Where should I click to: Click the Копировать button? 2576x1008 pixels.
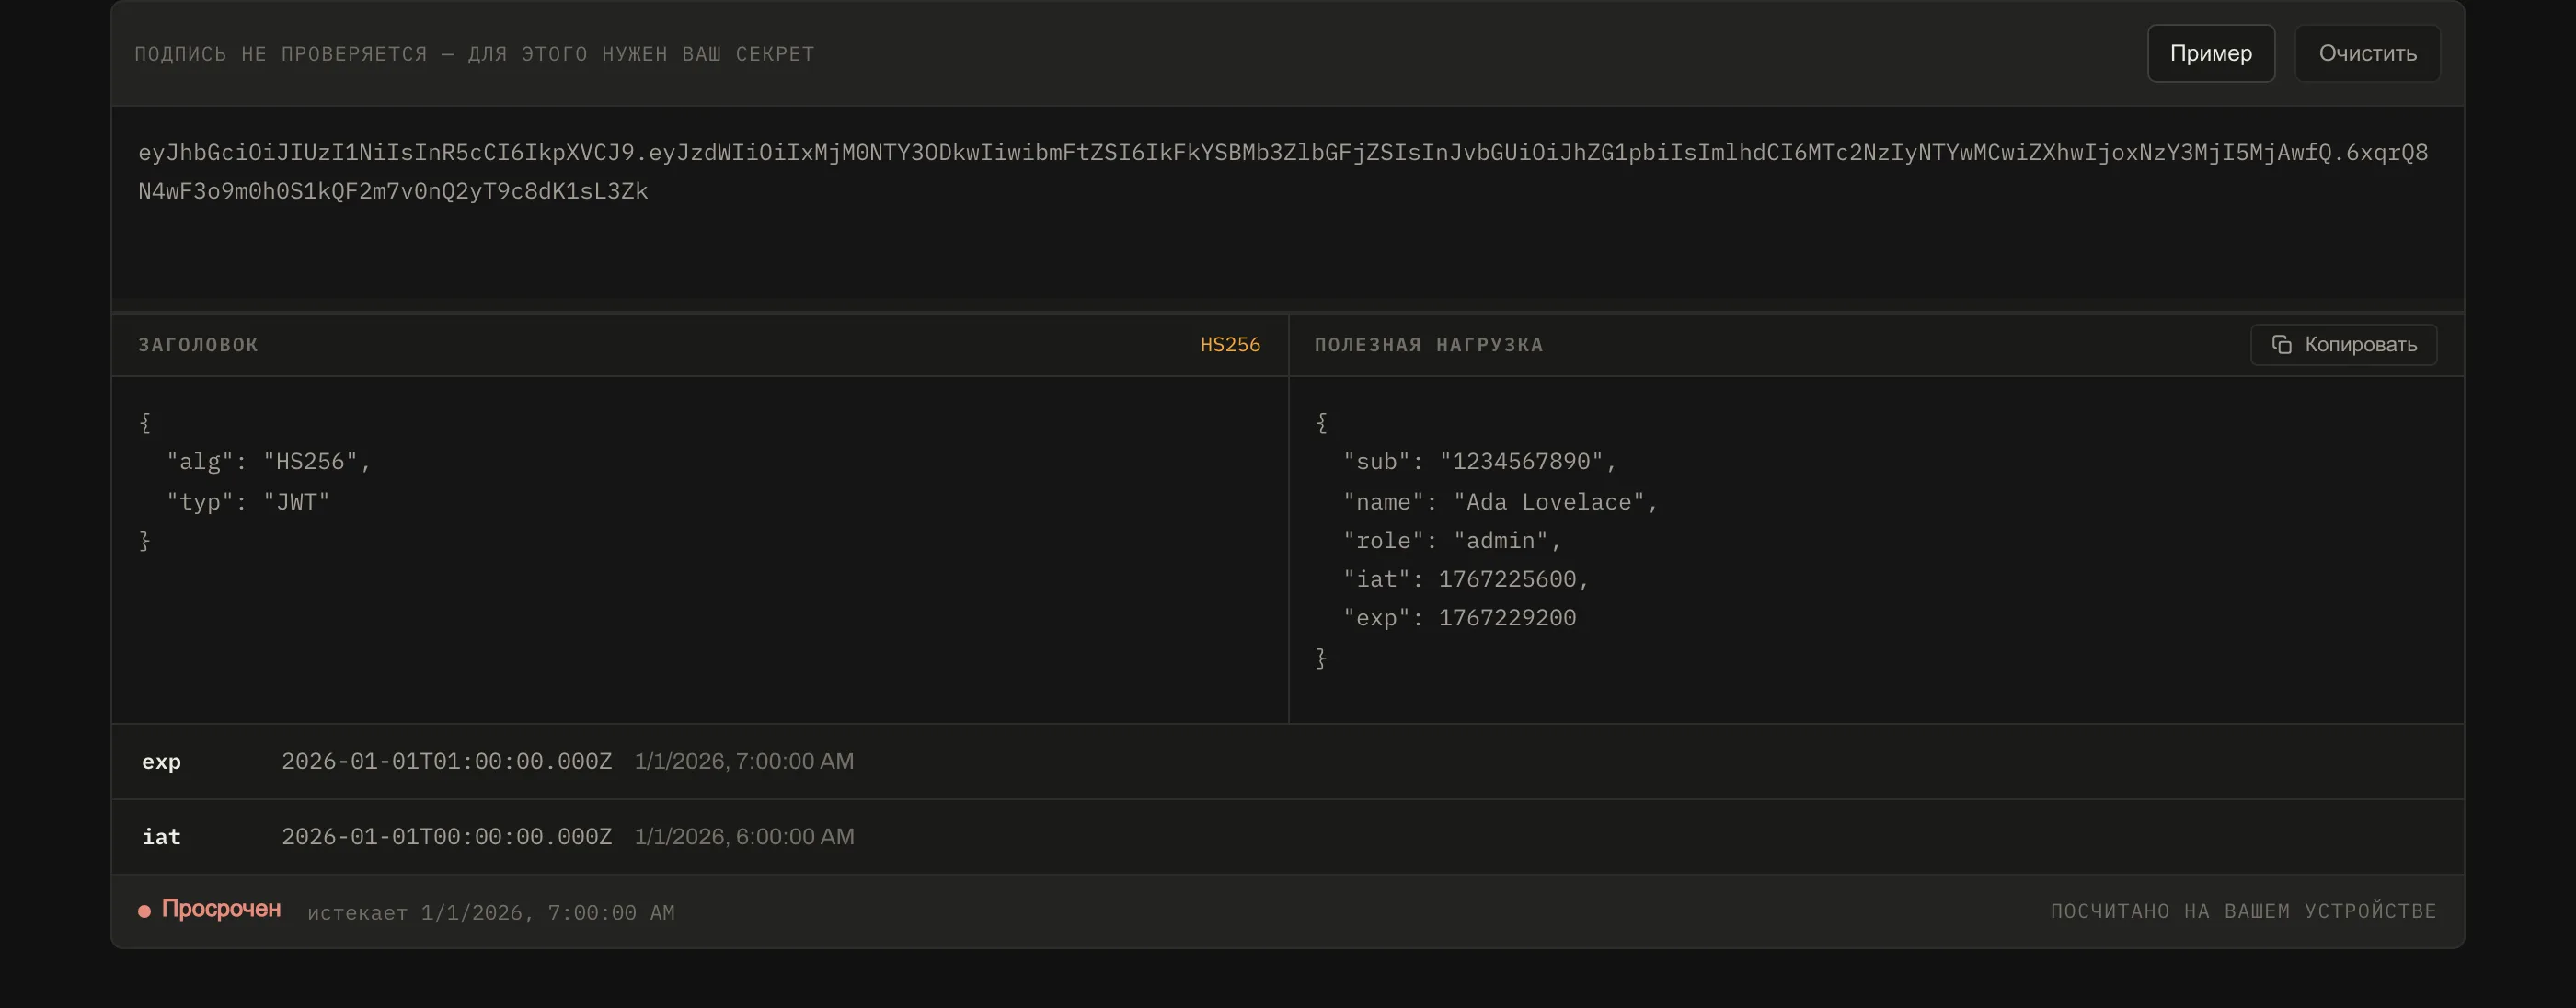pyautogui.click(x=2343, y=345)
